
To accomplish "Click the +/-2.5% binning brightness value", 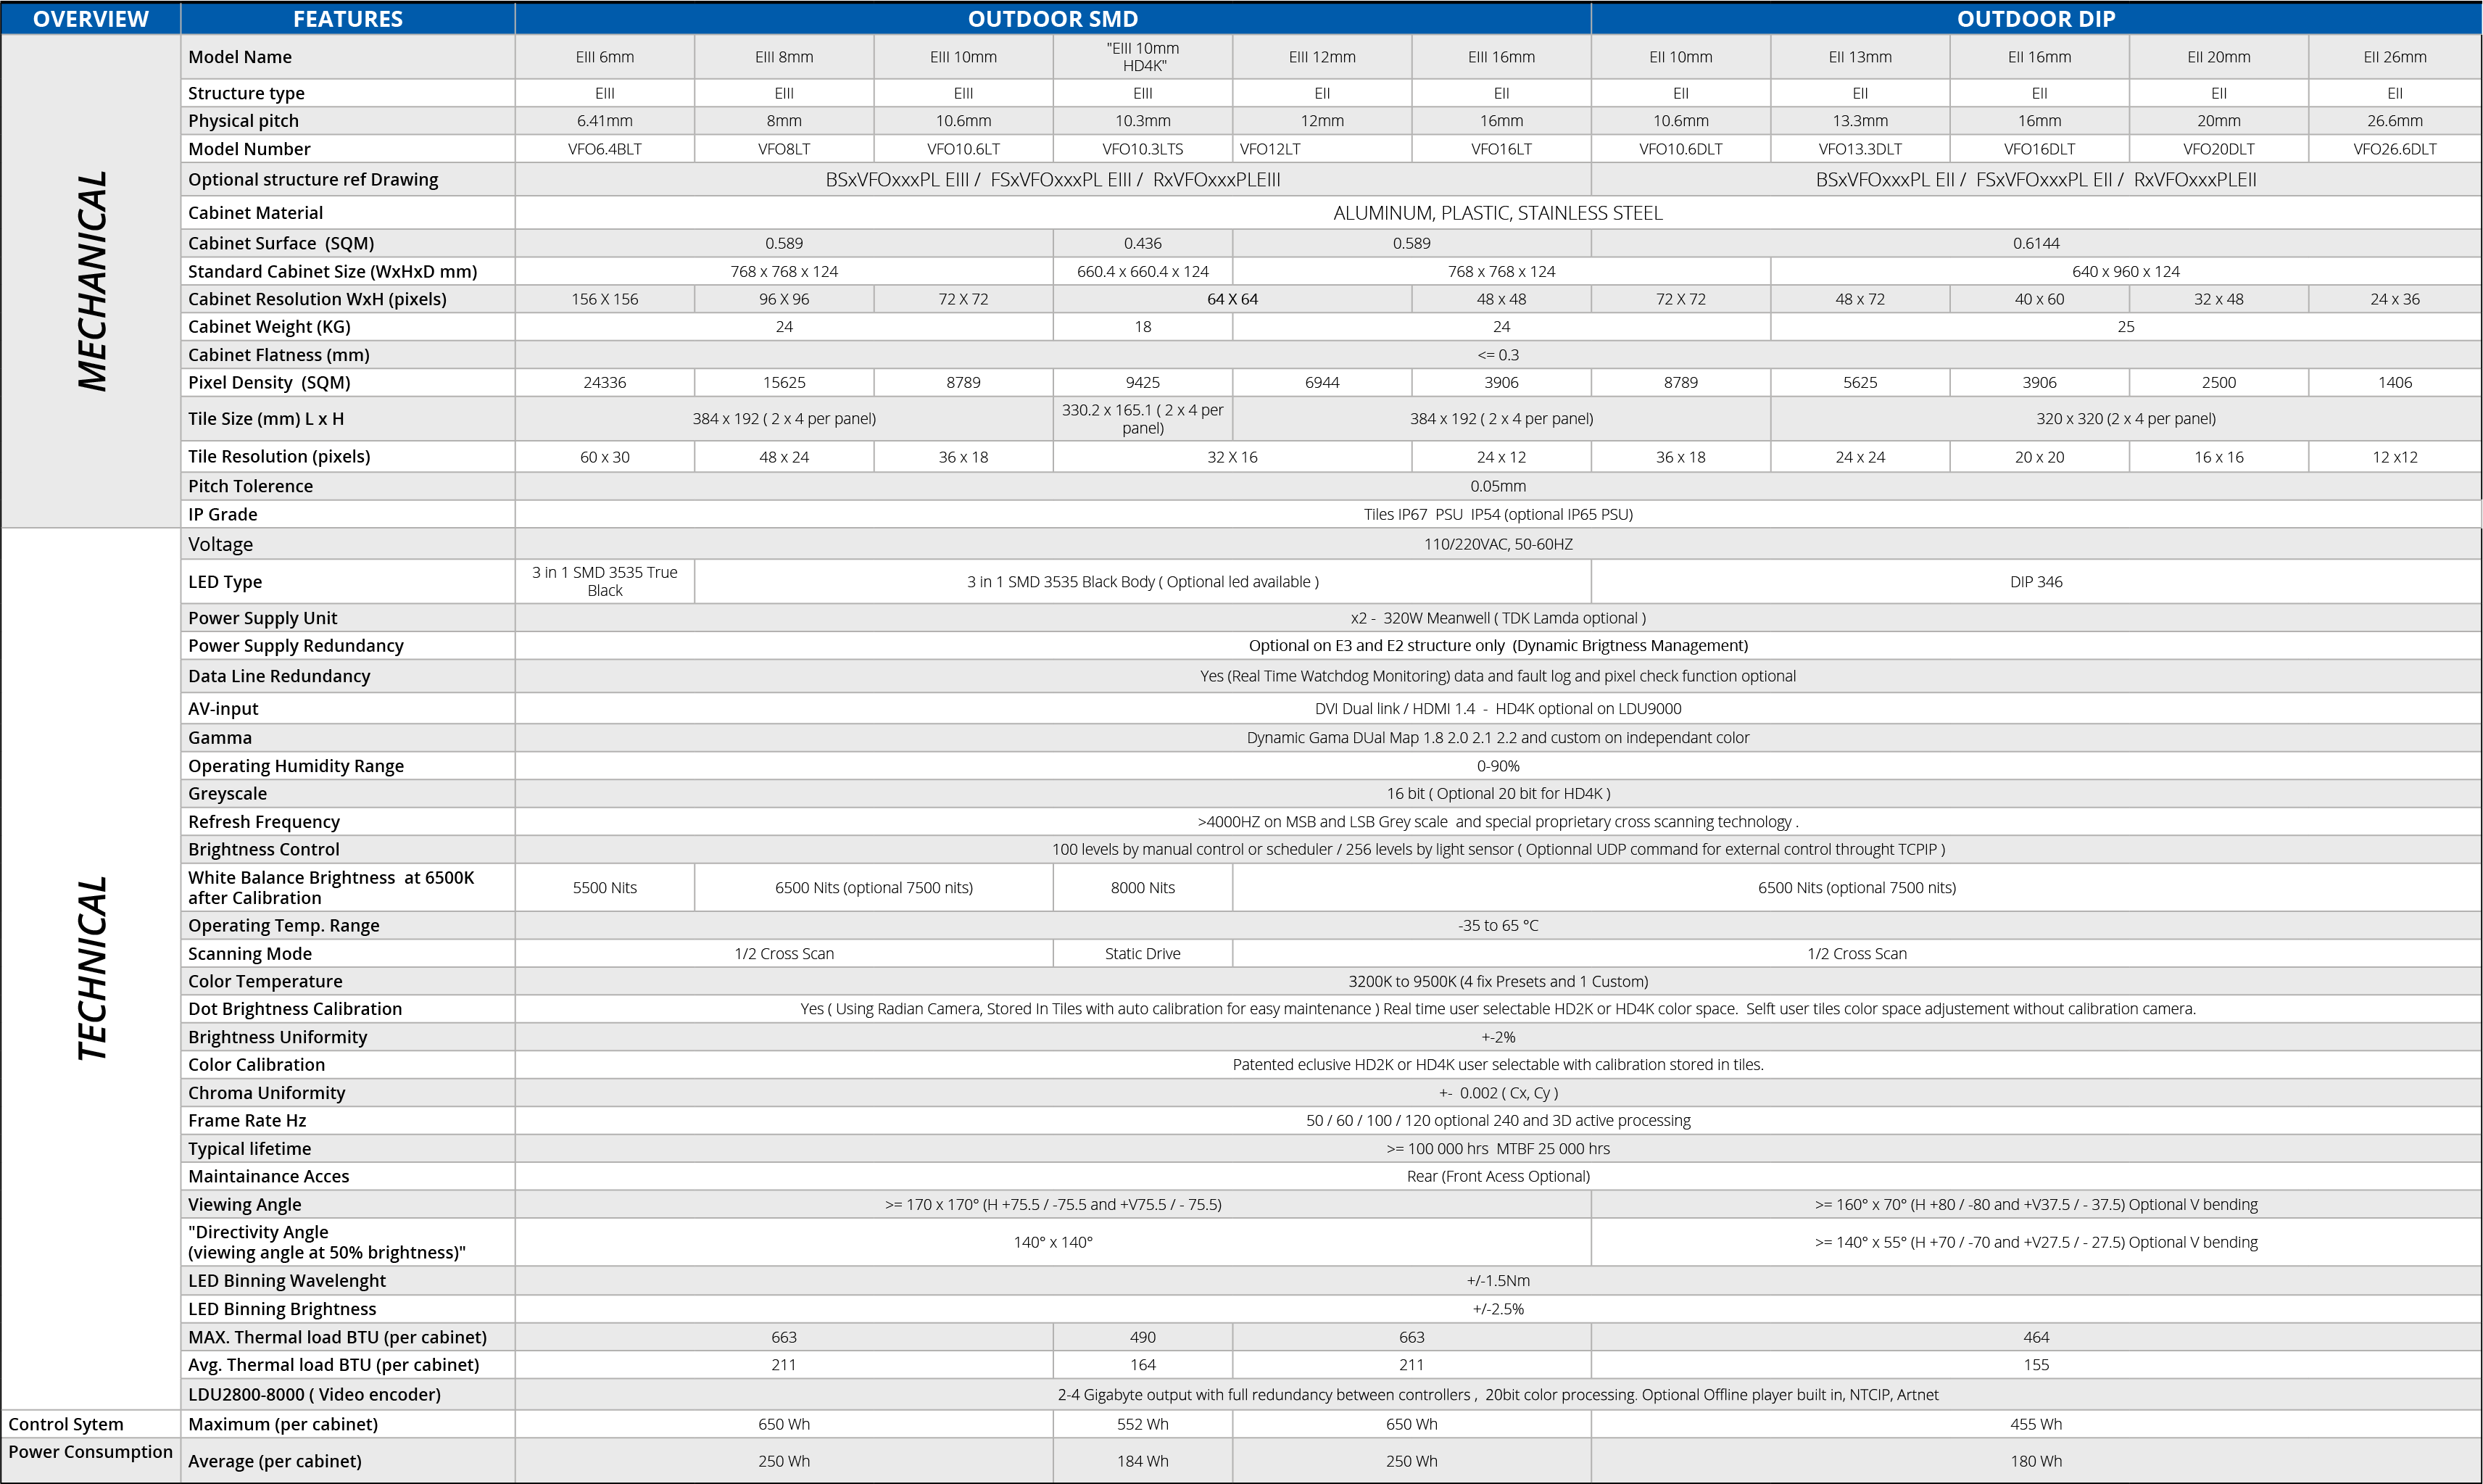I will [x=1498, y=1309].
